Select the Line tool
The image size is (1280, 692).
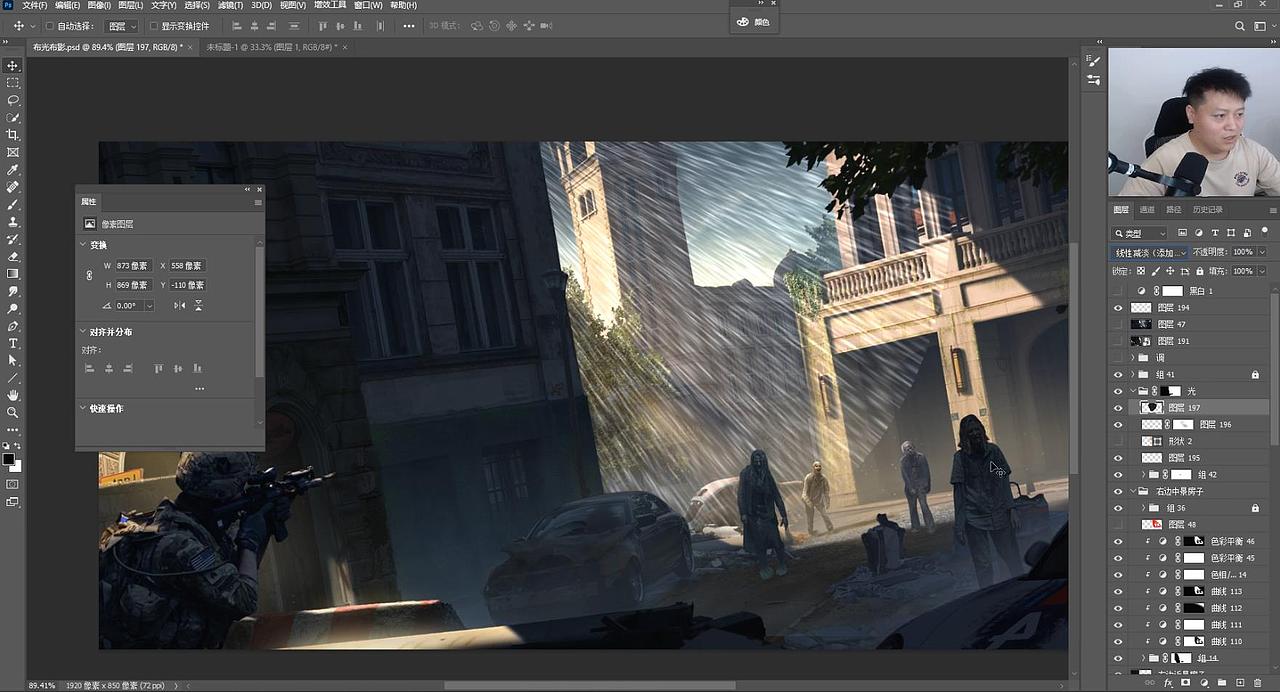point(13,378)
